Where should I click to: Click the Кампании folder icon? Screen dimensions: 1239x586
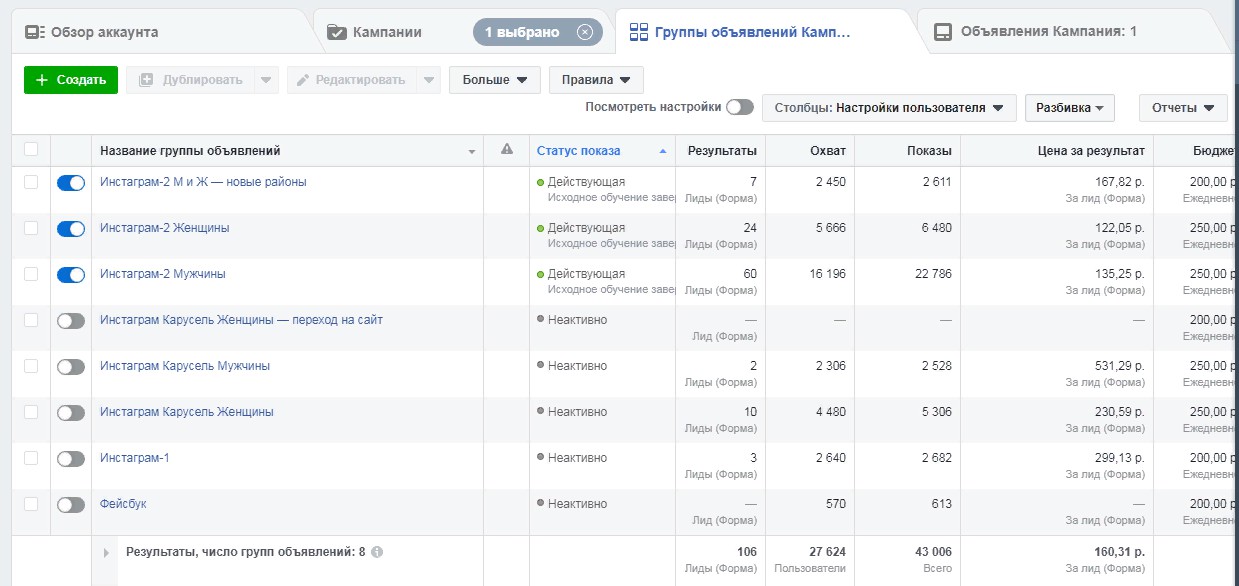coord(337,32)
